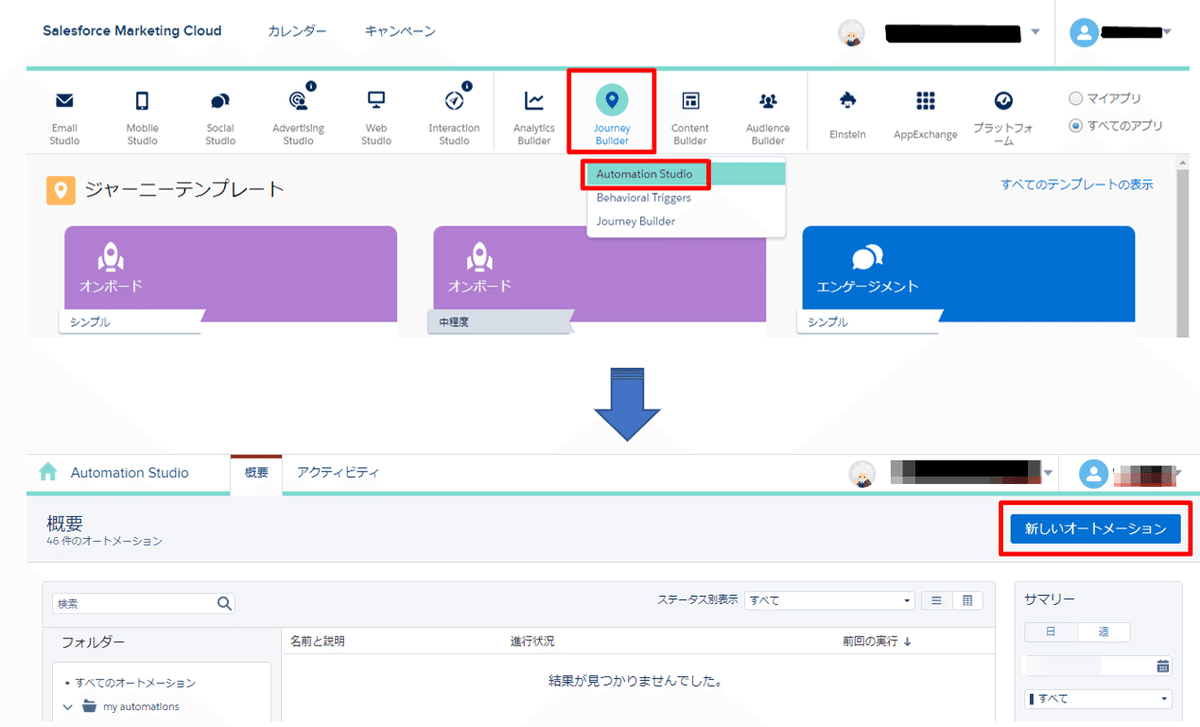Open Content Builder app icon

[690, 101]
